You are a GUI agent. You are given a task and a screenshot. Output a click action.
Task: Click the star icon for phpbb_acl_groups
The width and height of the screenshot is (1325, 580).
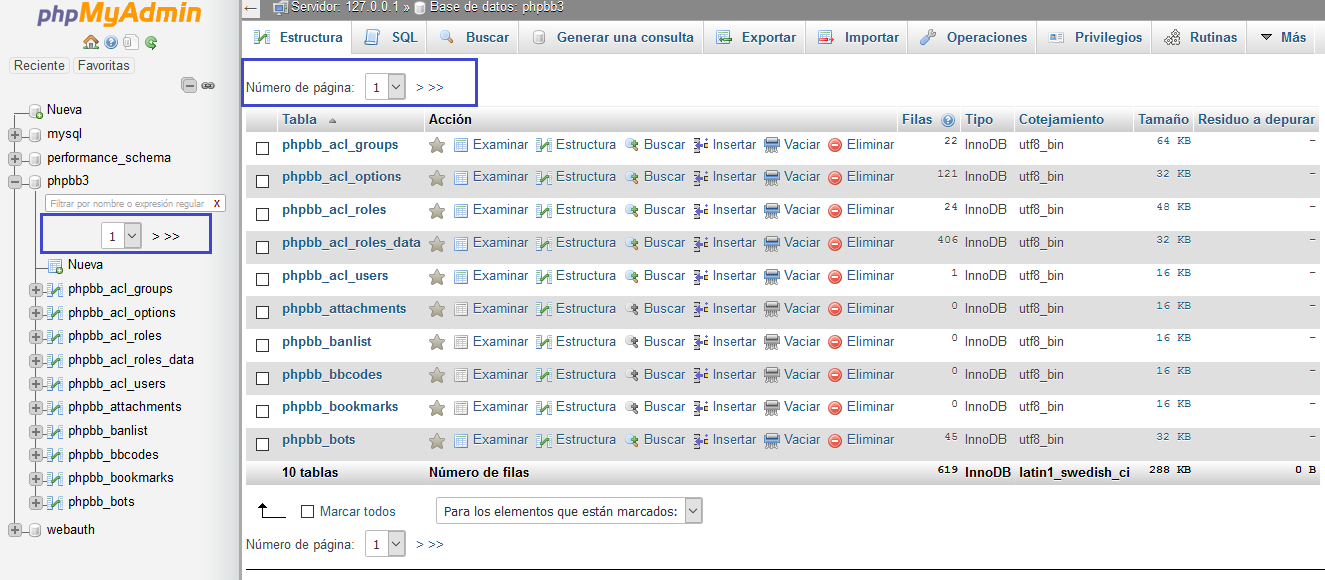click(437, 145)
